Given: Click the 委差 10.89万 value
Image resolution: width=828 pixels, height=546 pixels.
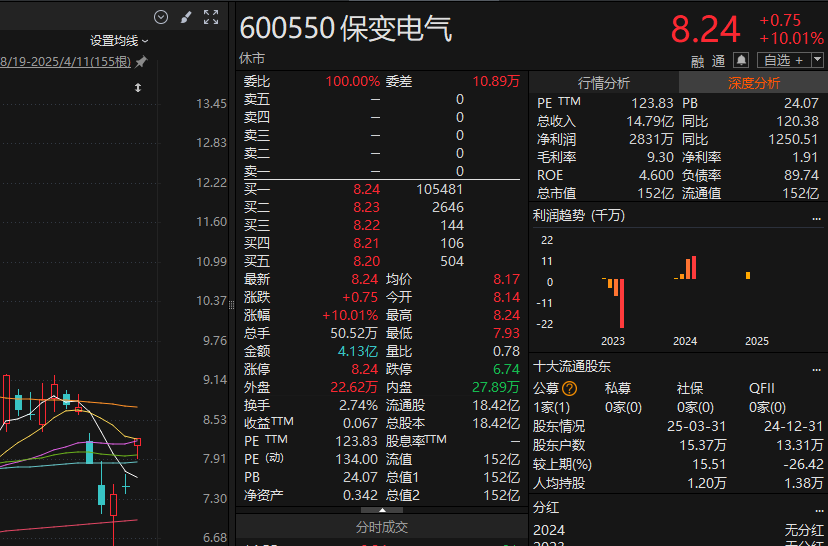Looking at the screenshot, I should [x=496, y=81].
